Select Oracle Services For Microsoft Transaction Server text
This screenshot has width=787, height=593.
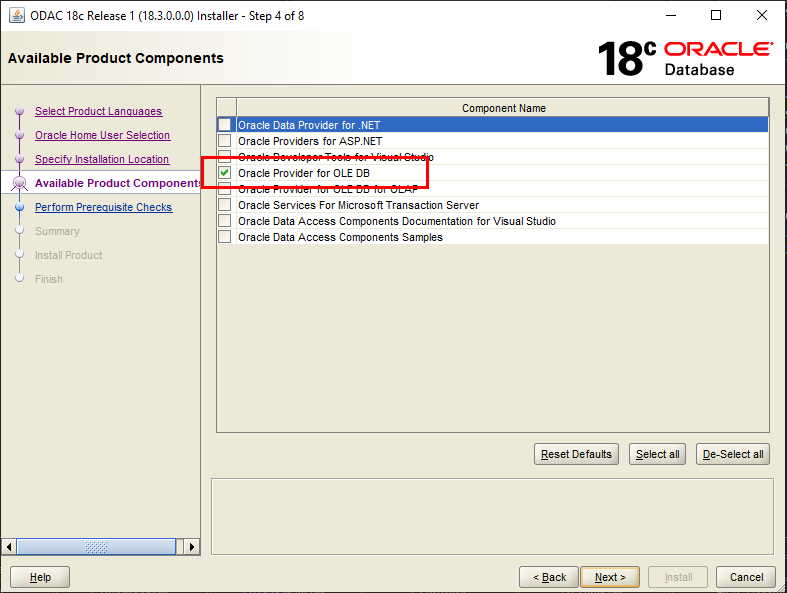pyautogui.click(x=358, y=205)
